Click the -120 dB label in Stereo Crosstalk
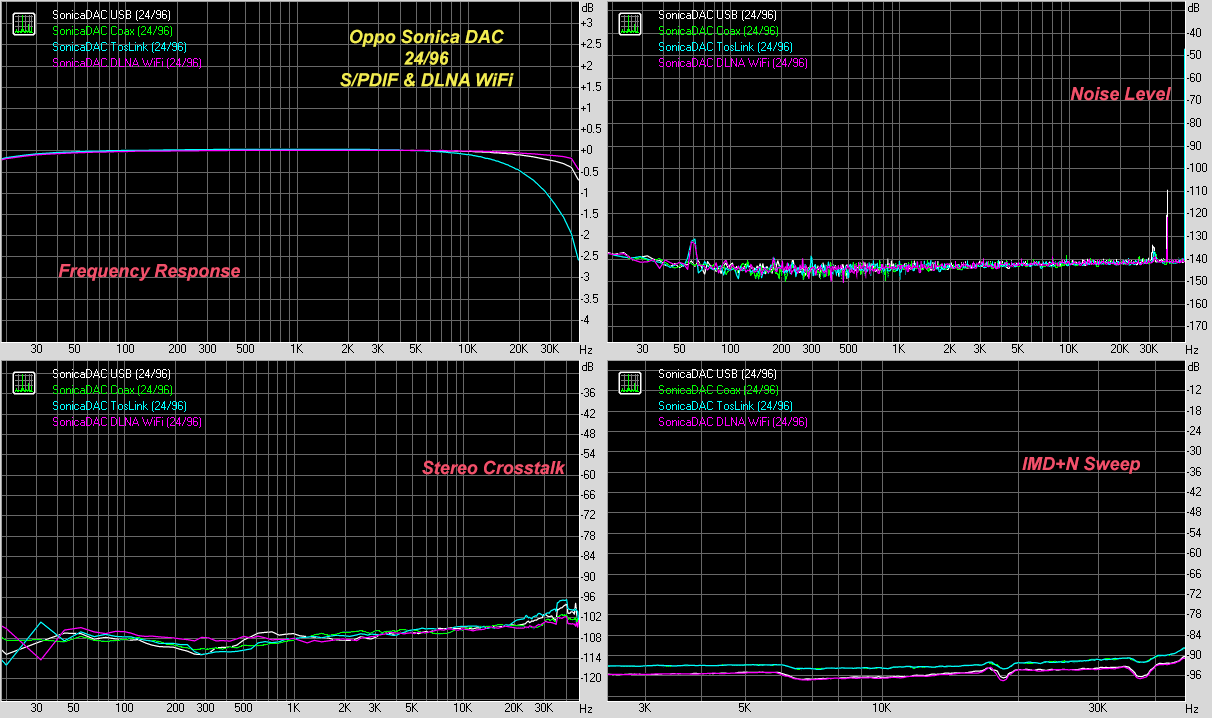1212x718 pixels. [591, 678]
